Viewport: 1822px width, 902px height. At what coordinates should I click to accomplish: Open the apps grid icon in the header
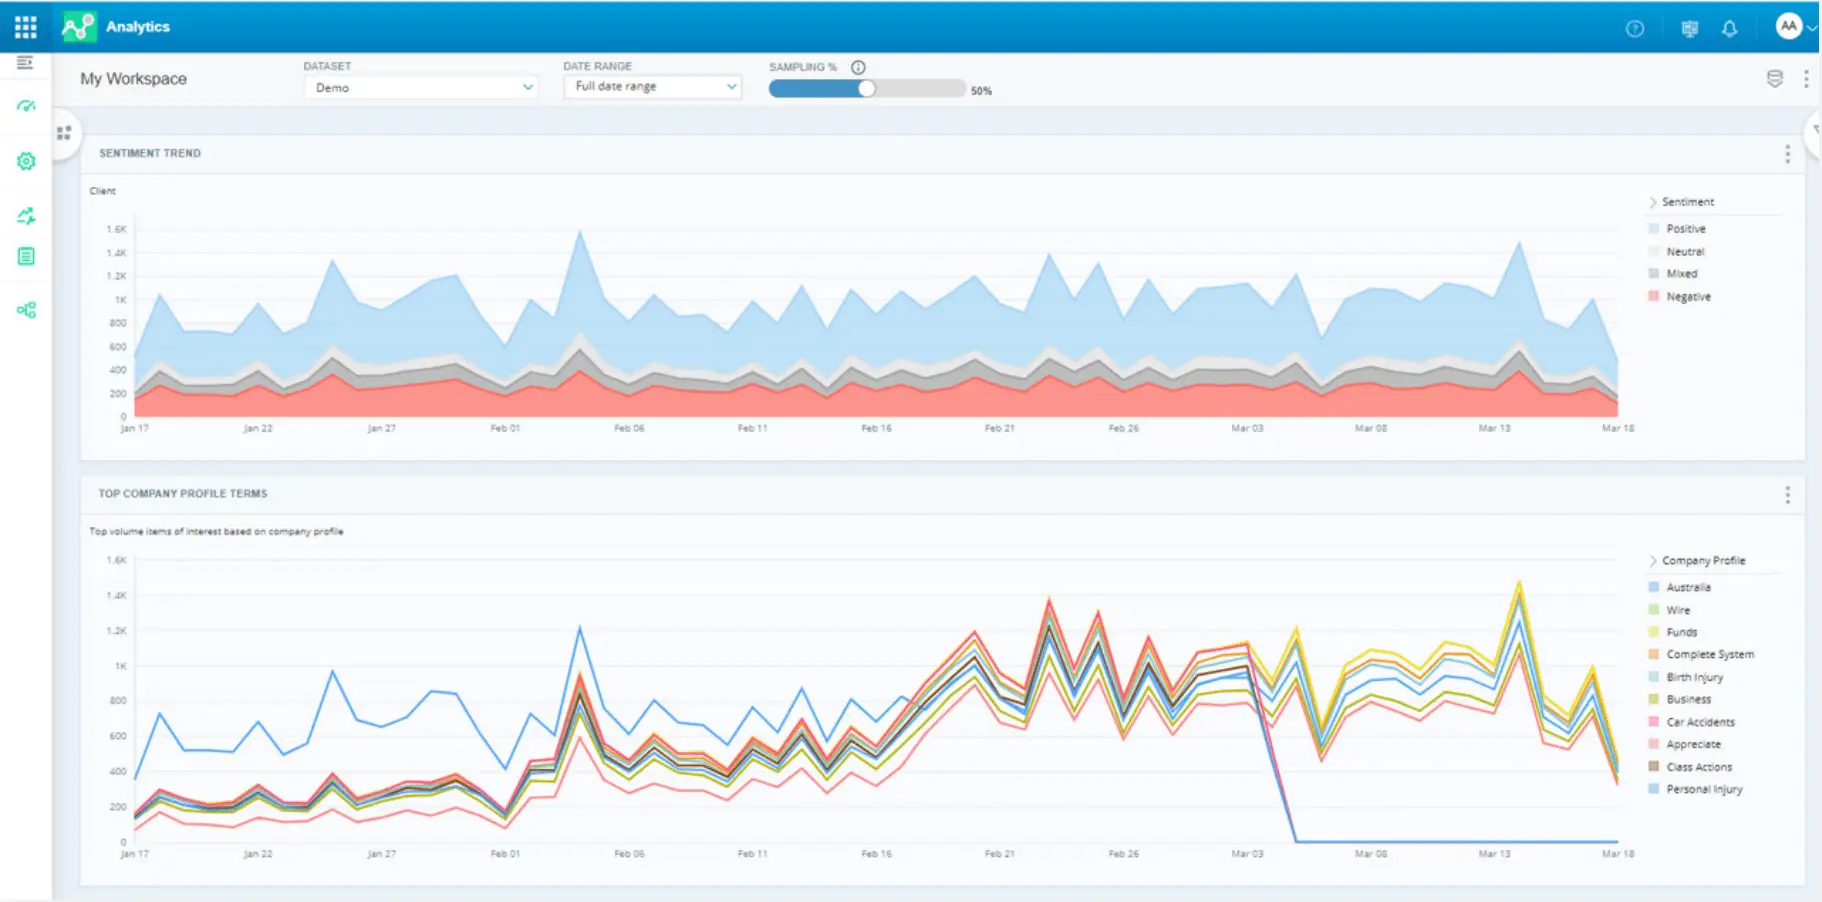tap(25, 27)
